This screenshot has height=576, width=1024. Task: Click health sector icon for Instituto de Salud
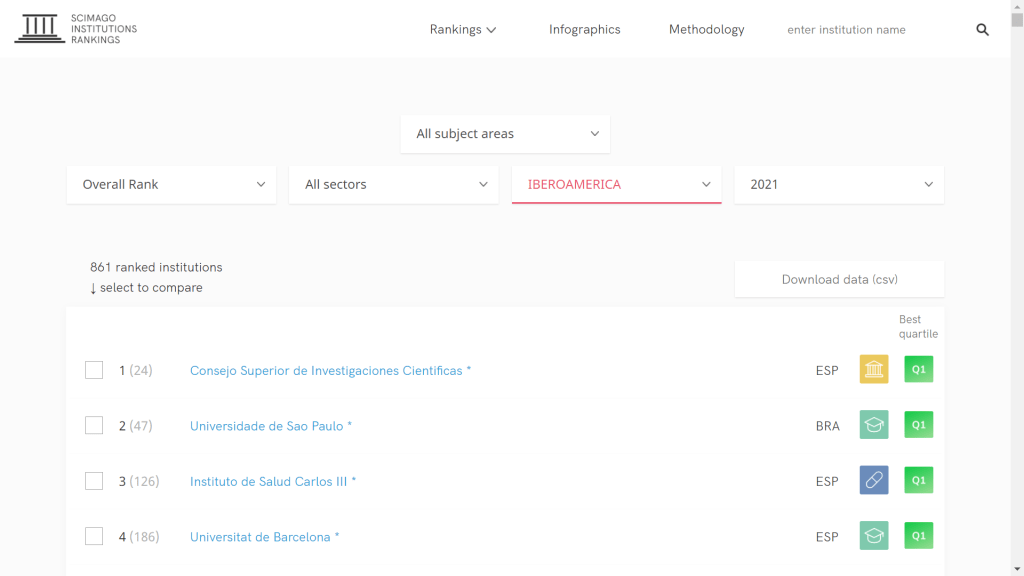874,481
